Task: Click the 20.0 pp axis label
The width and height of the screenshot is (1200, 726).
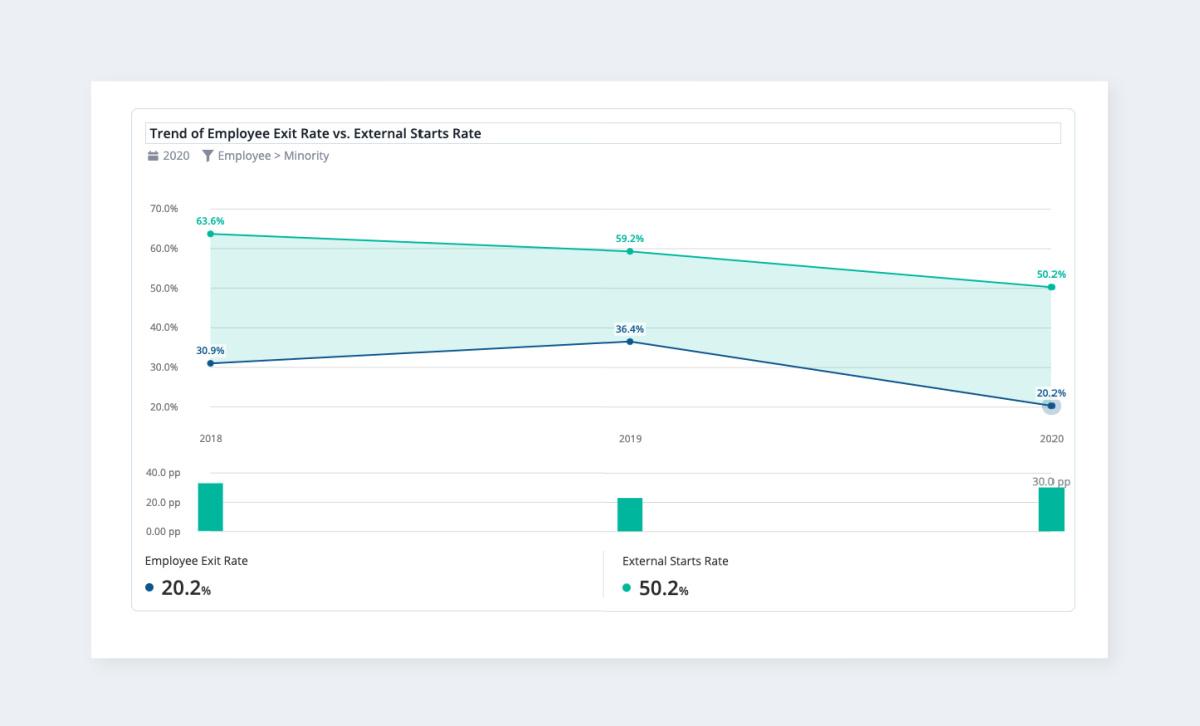Action: click(163, 502)
